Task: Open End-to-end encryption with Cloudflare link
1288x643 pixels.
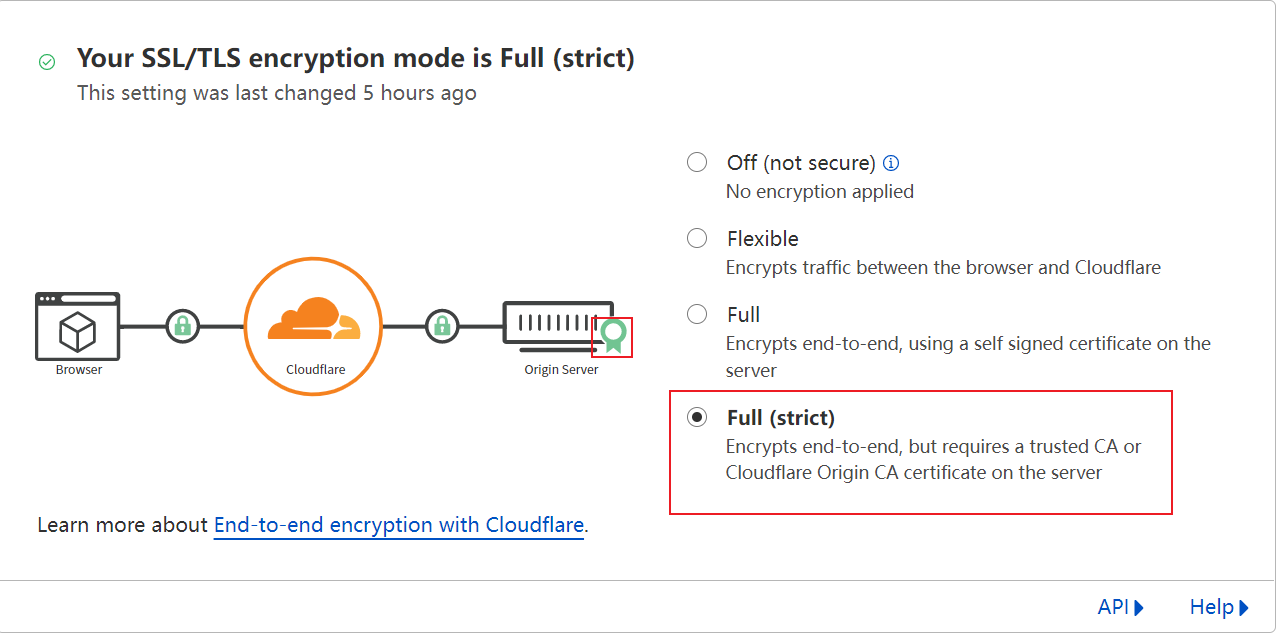Action: point(398,525)
